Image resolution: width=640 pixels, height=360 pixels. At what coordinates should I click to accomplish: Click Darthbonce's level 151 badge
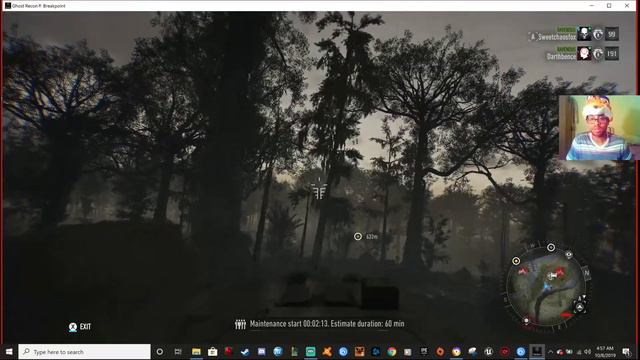[611, 53]
